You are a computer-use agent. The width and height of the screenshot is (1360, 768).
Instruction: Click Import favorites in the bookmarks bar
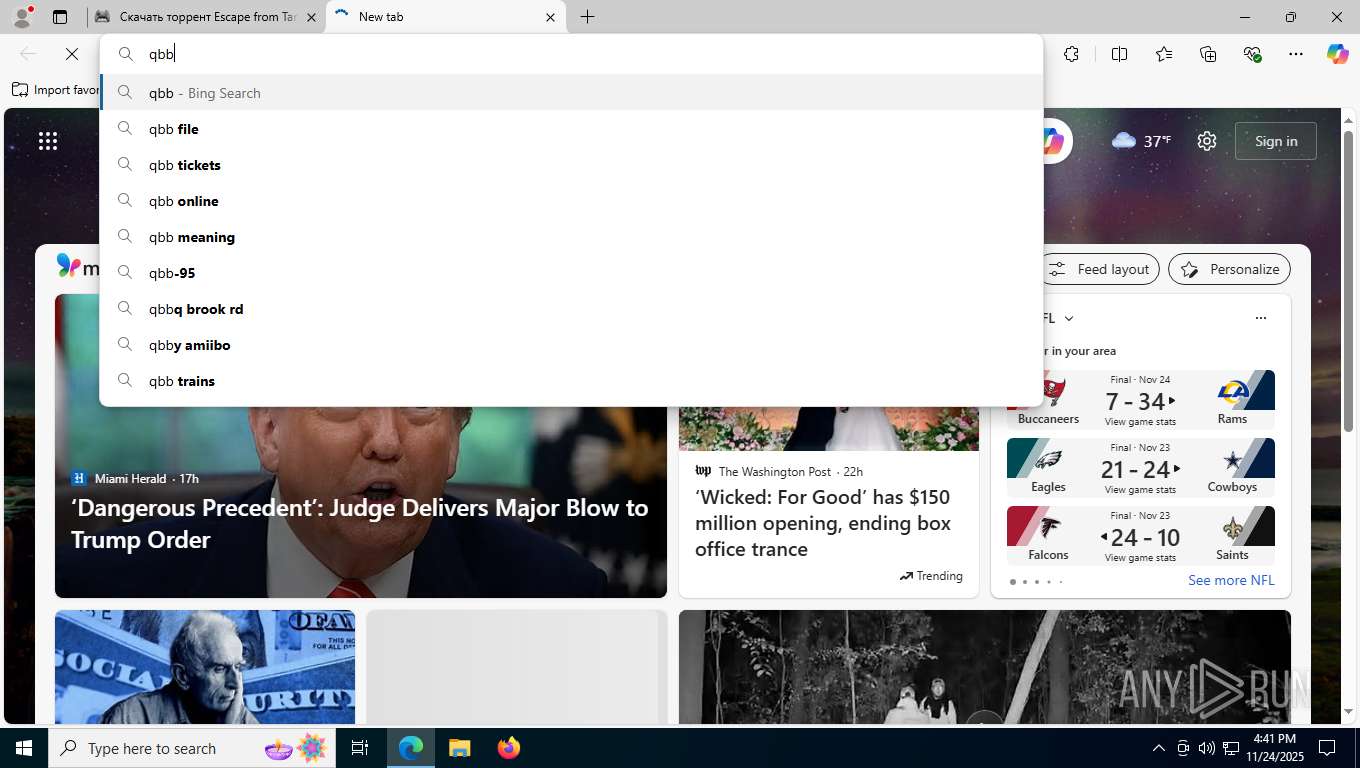click(56, 90)
